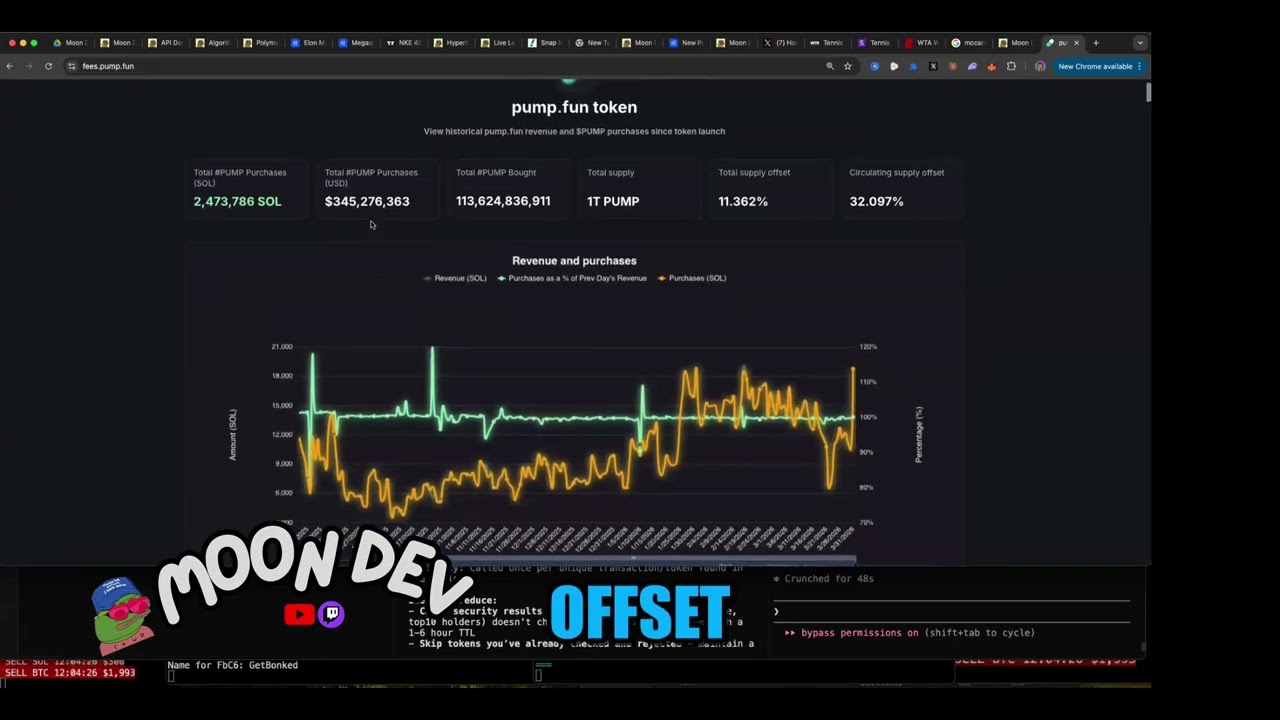The image size is (1280, 720).
Task: Switch to the Mega tab
Action: [357, 43]
